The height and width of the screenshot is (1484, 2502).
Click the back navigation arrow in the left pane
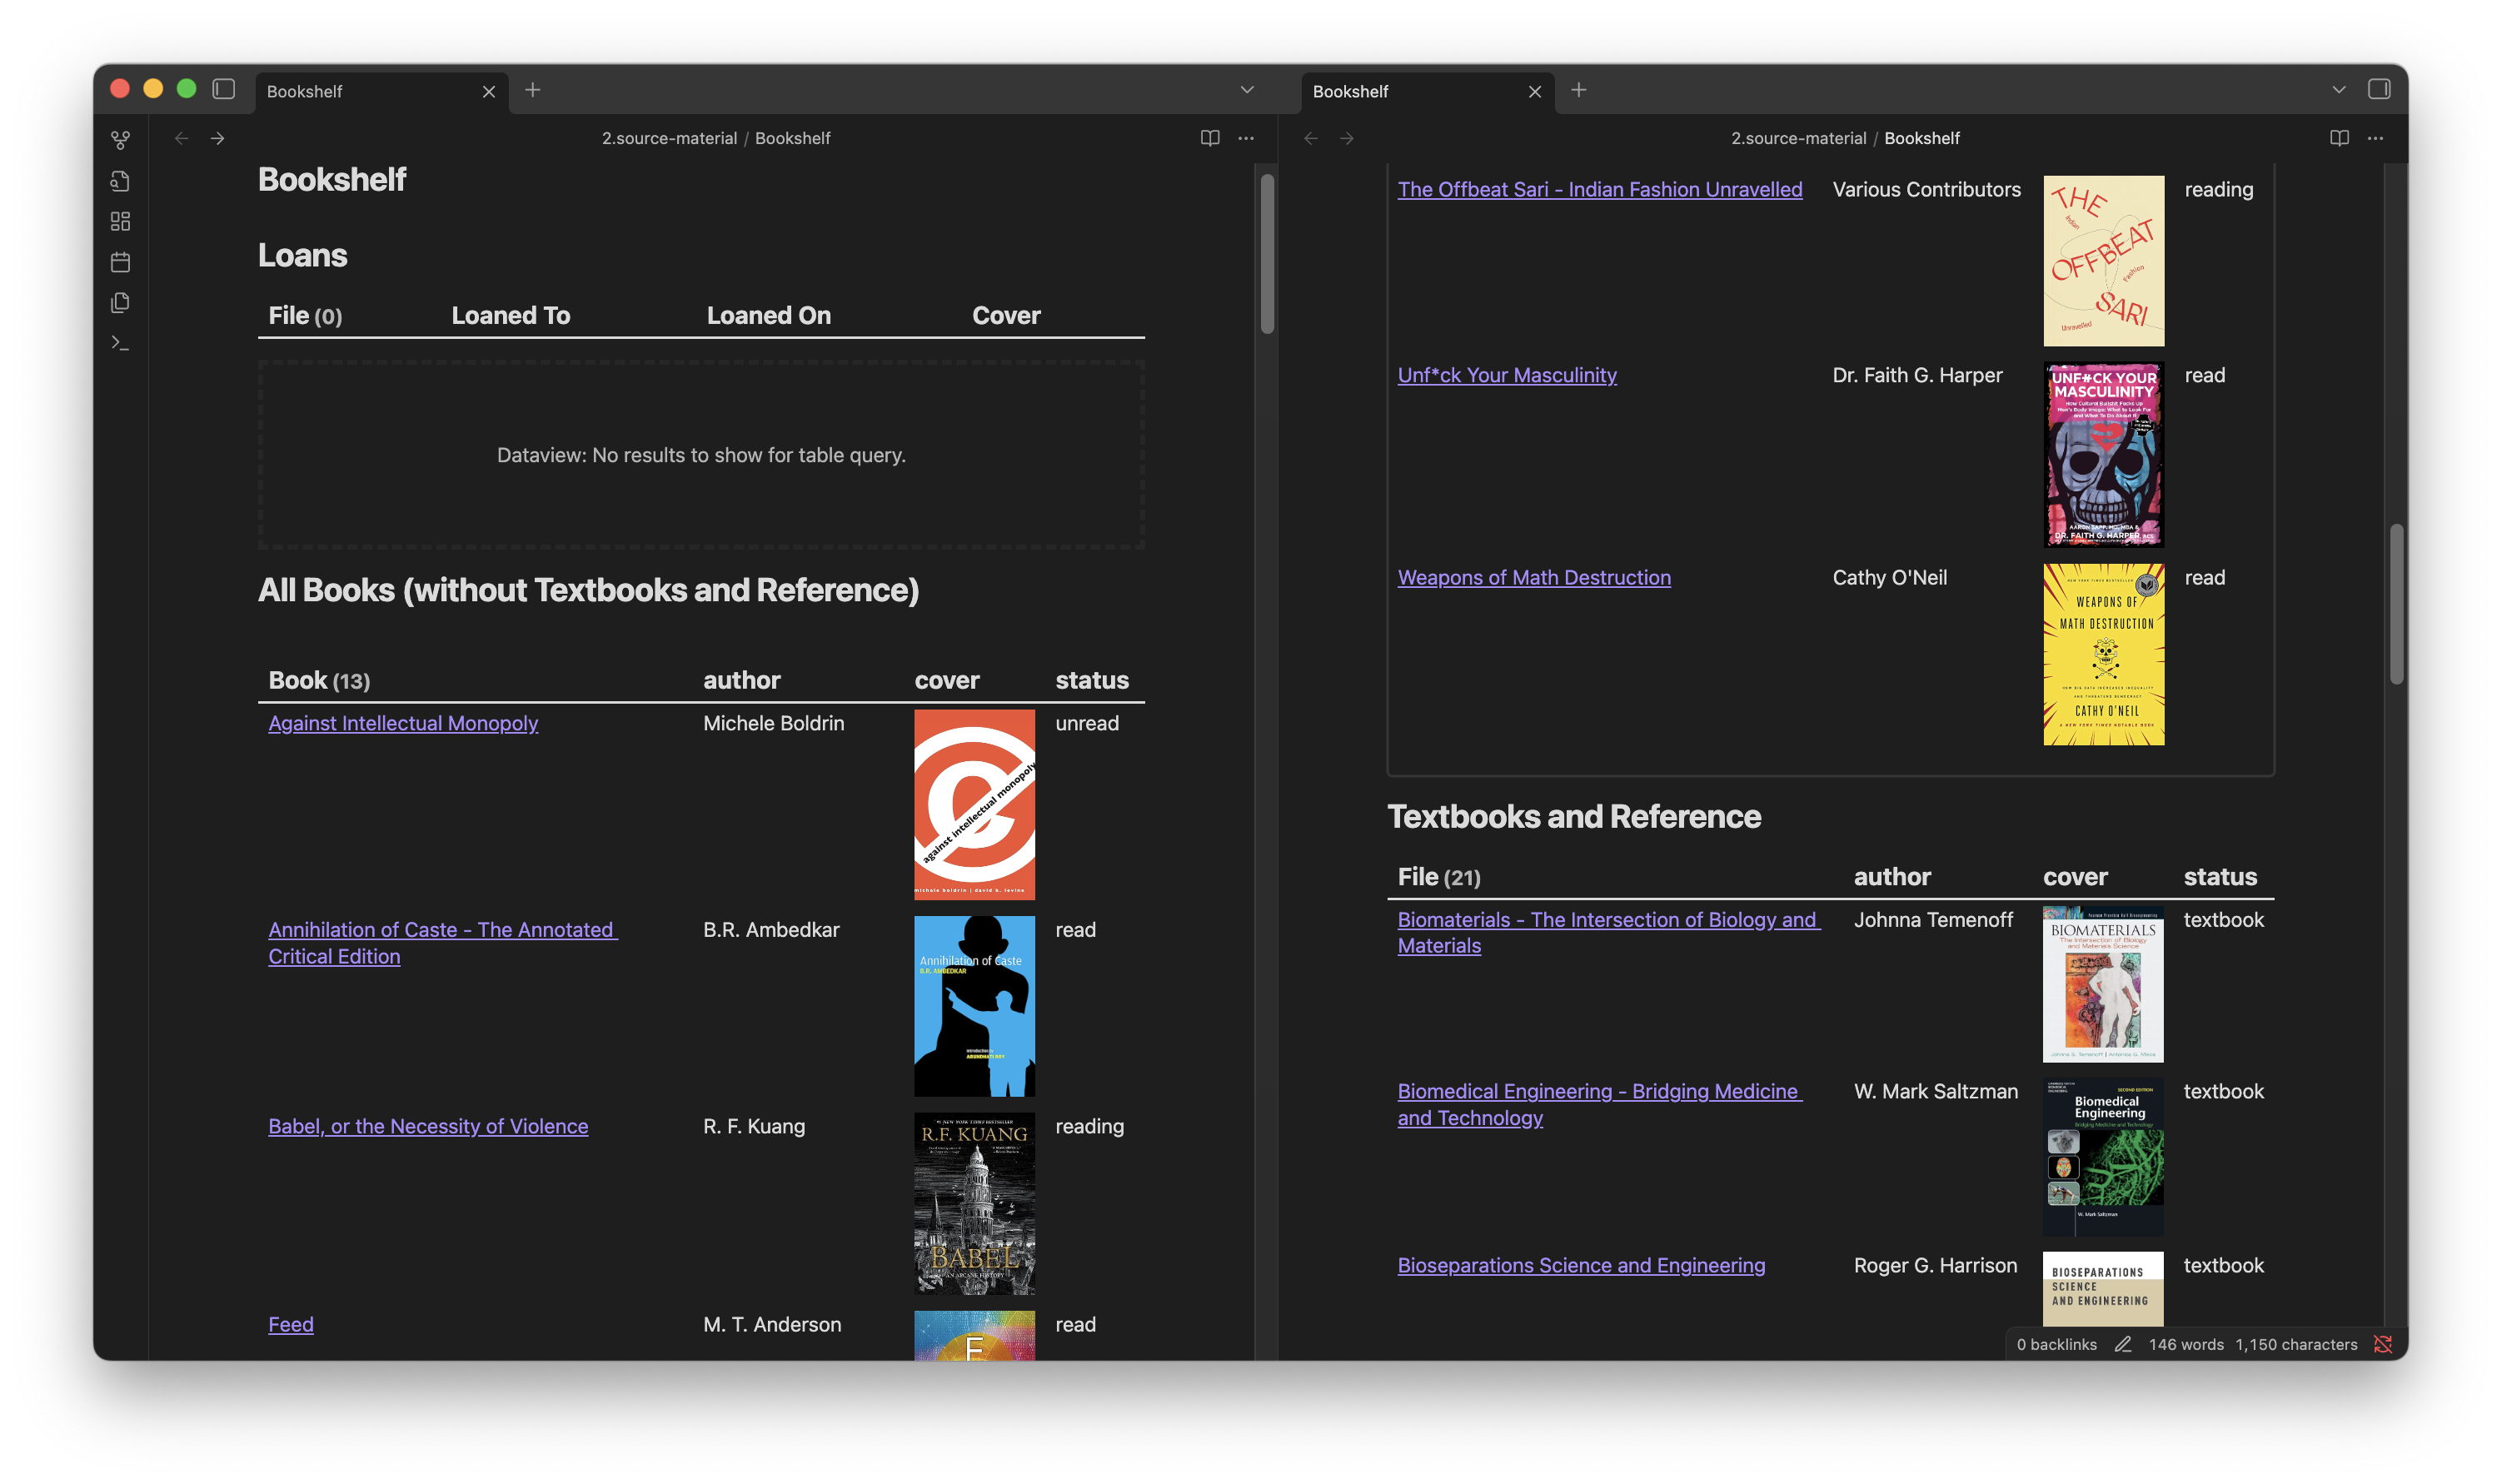[x=181, y=138]
